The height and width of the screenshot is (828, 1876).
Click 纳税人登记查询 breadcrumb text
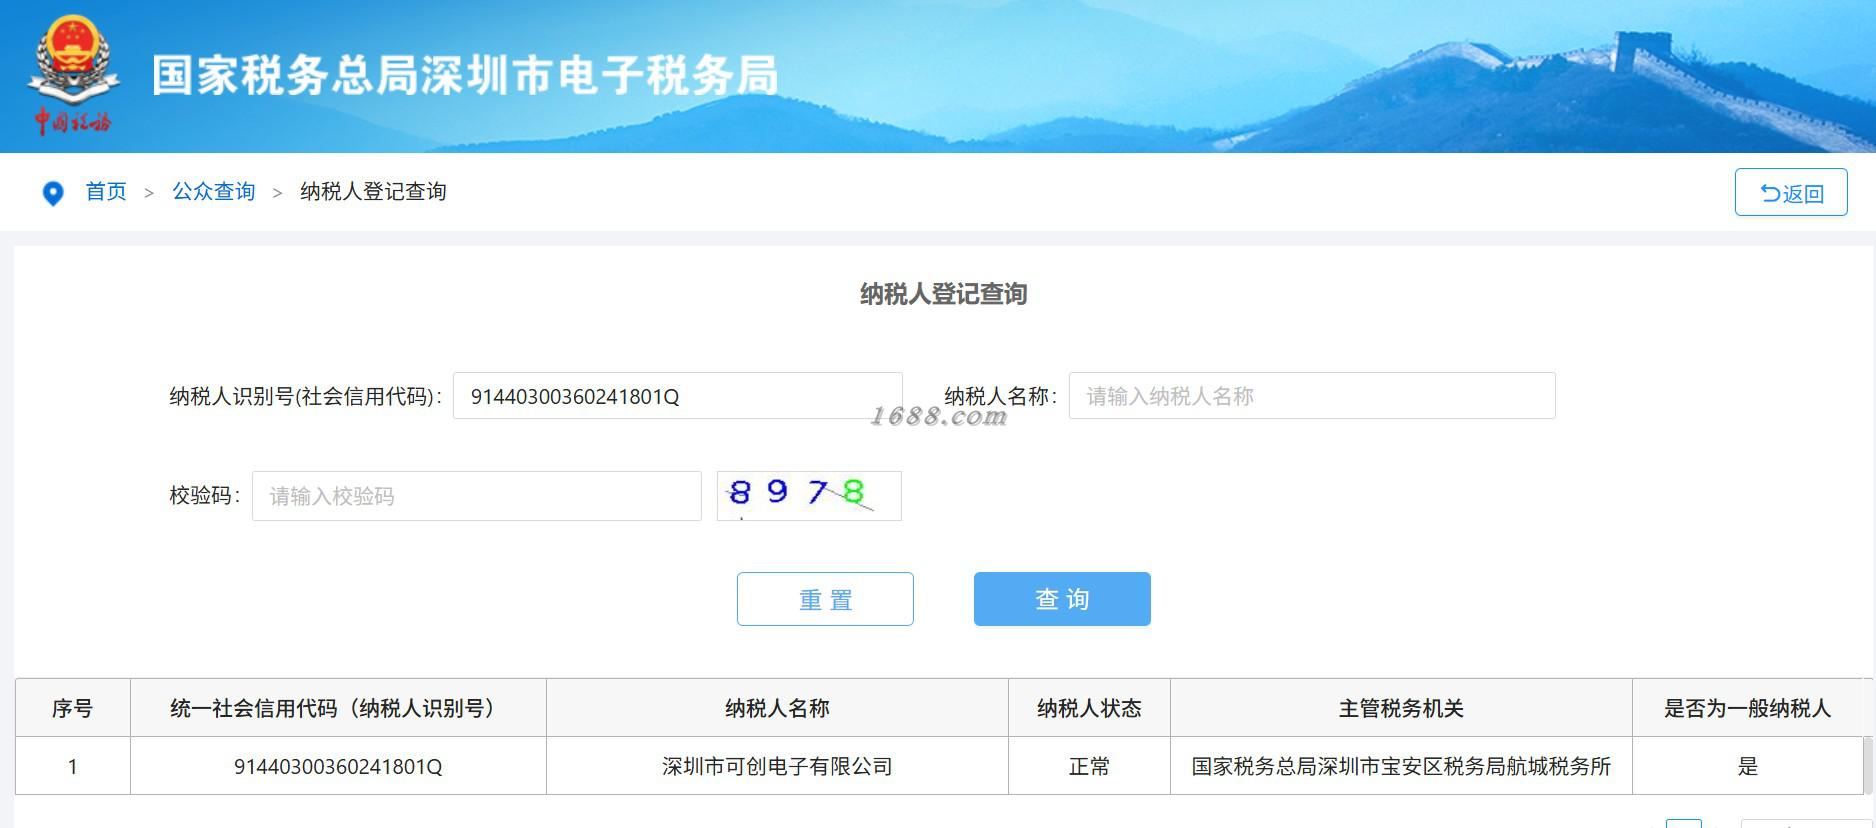click(373, 191)
